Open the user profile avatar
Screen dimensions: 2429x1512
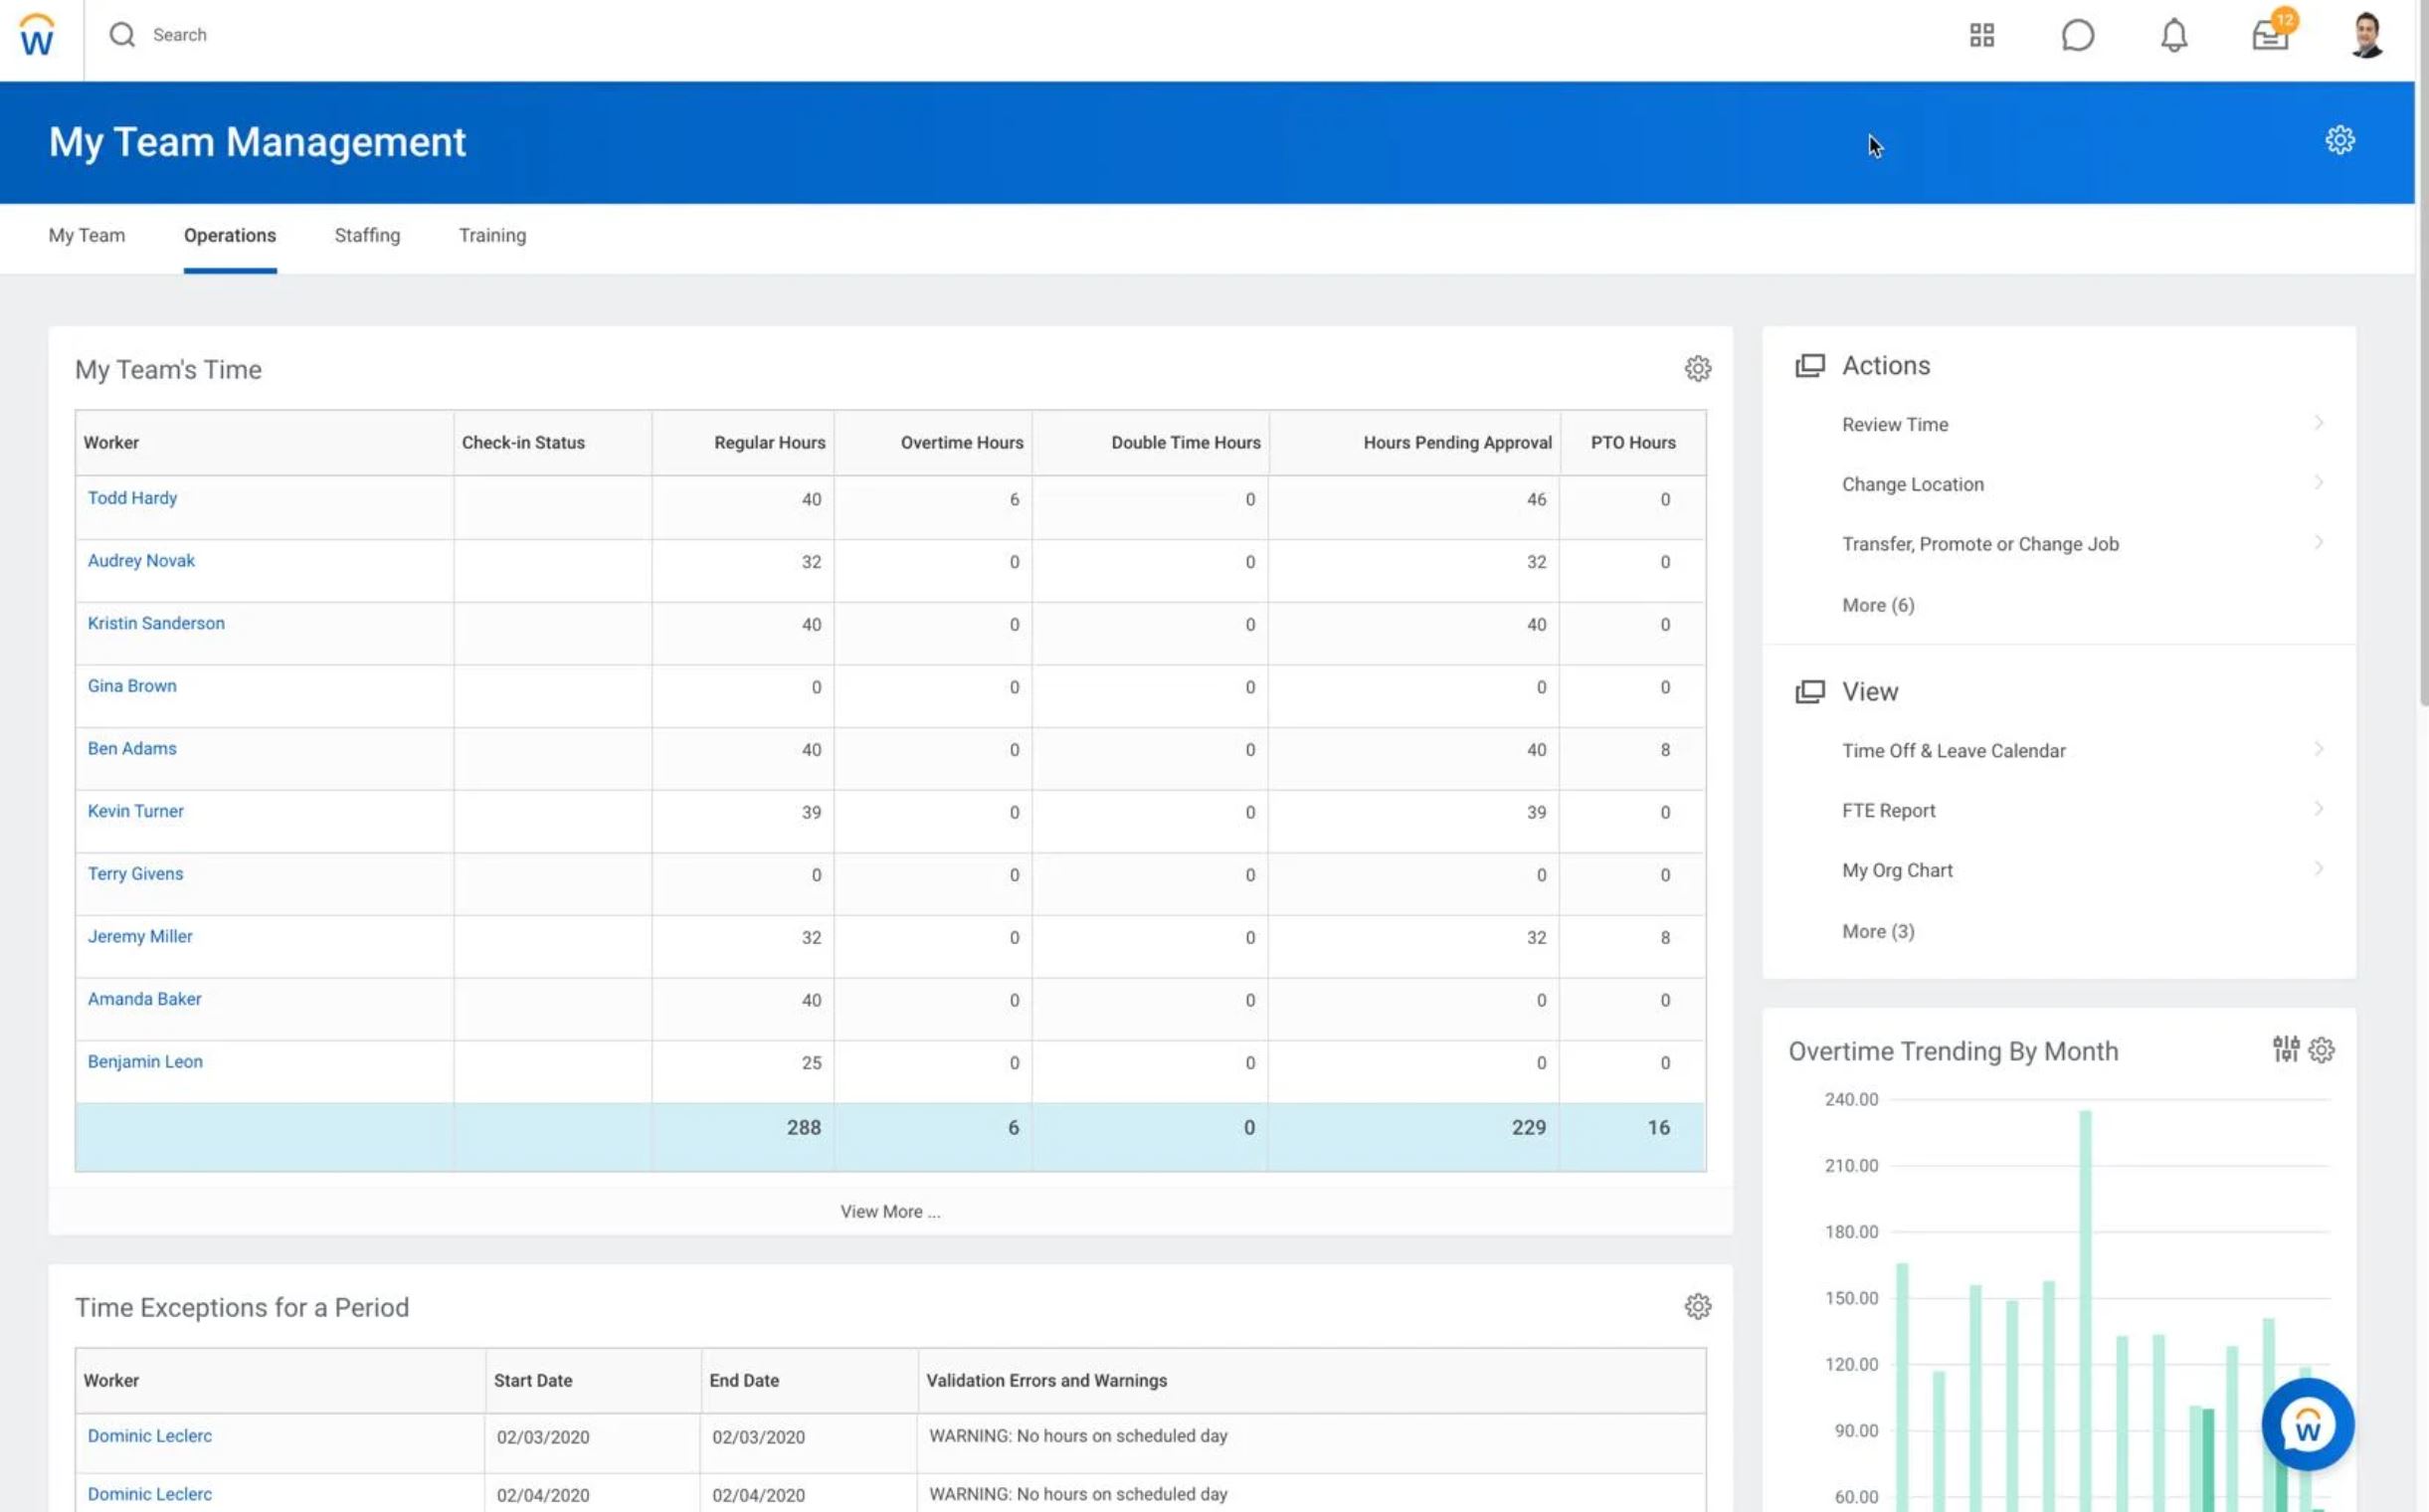pos(2366,35)
